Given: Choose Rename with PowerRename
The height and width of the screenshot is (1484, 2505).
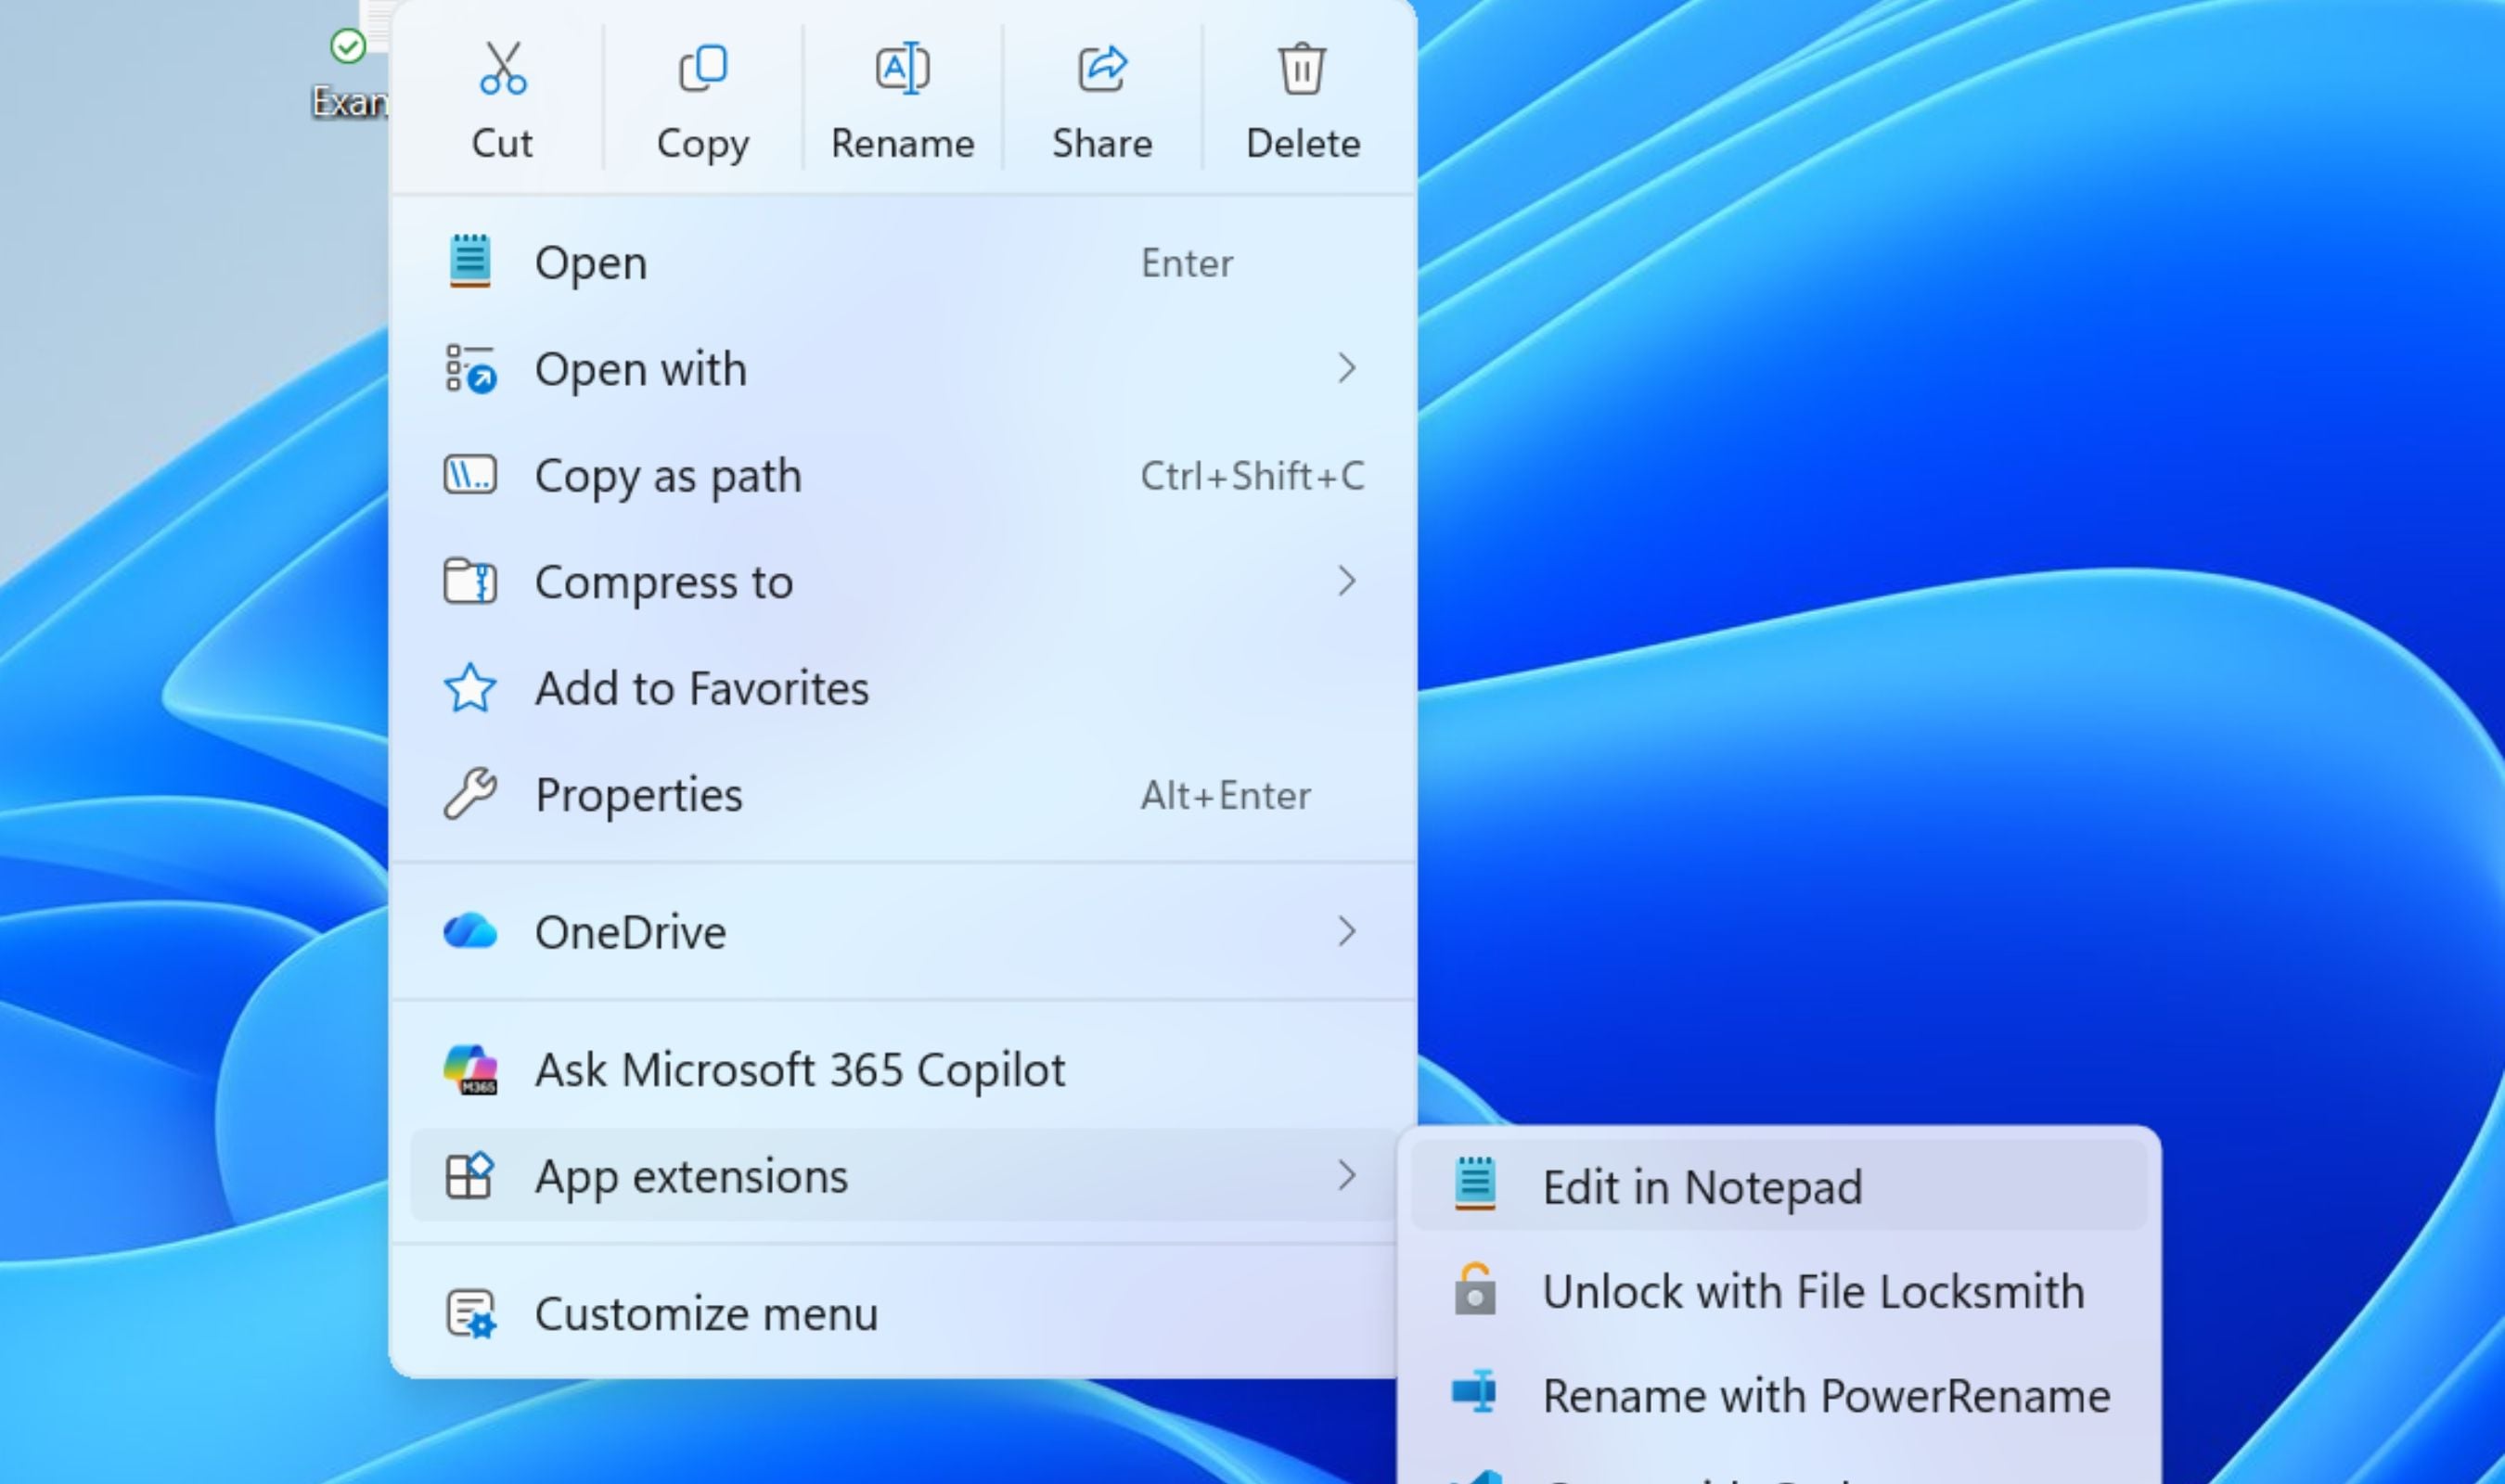Looking at the screenshot, I should pos(1779,1394).
